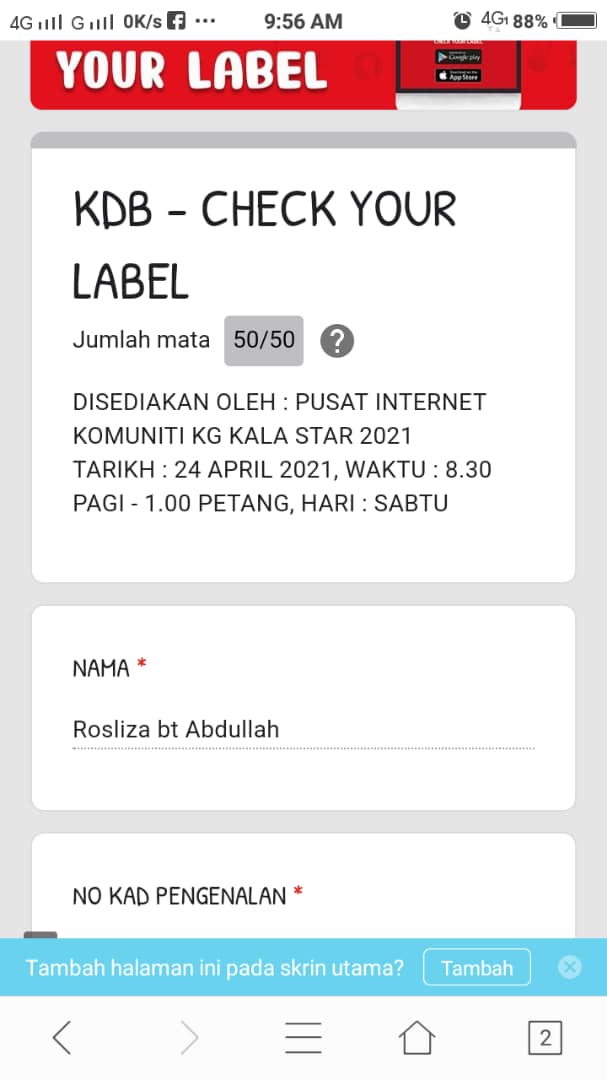The image size is (607, 1080).
Task: Tap the three dots in status bar
Action: (205, 20)
